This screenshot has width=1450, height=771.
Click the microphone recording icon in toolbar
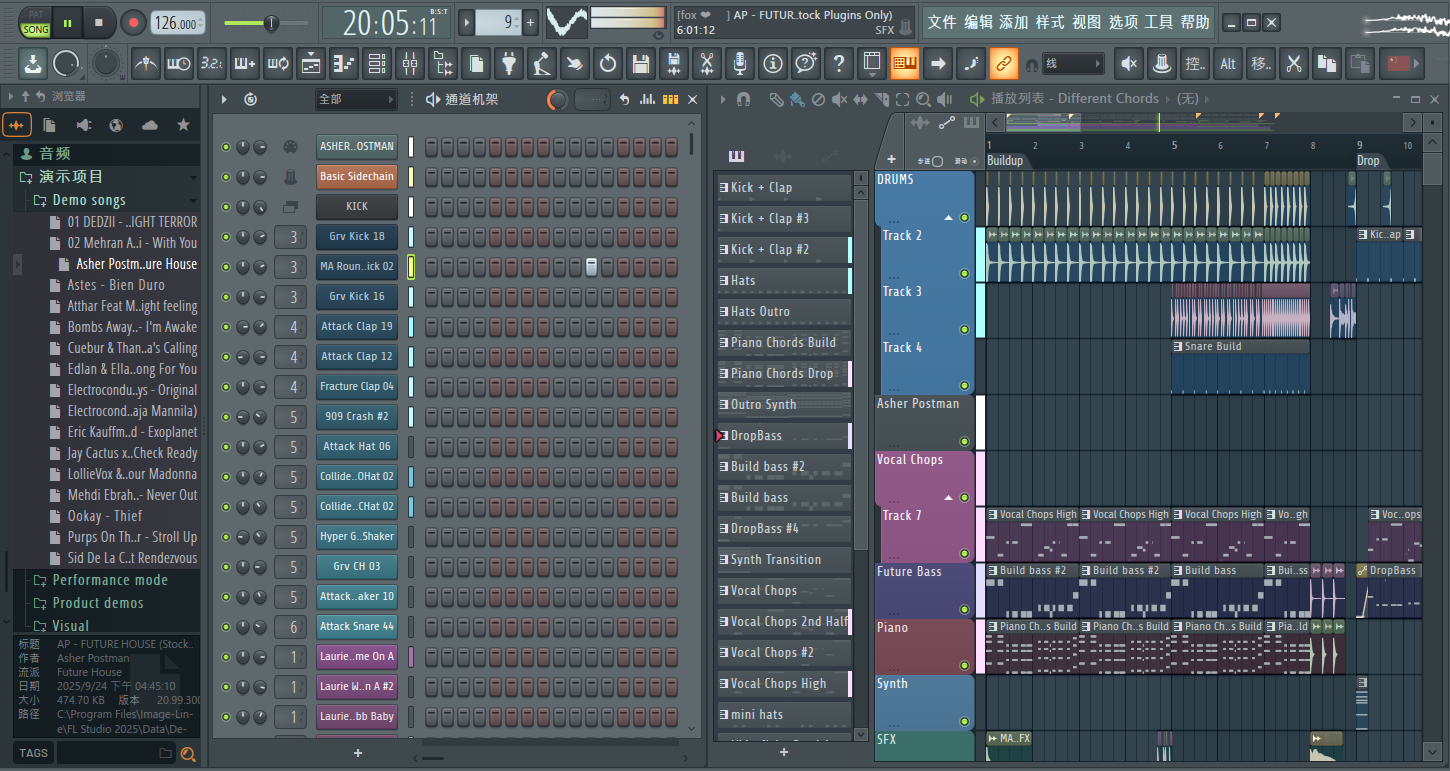pos(739,64)
